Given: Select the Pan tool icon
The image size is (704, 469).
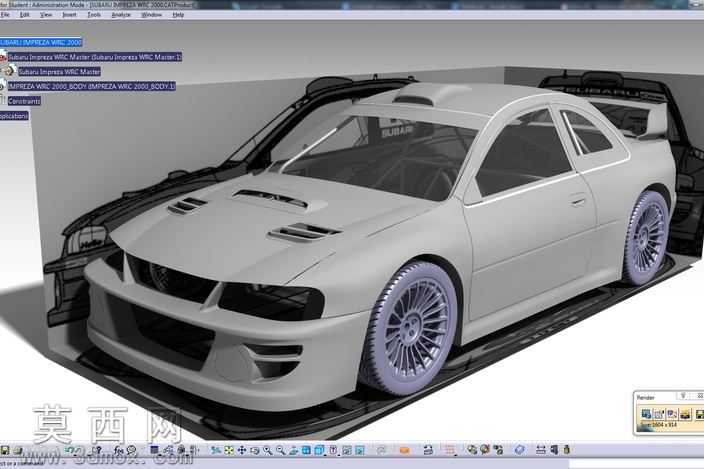Looking at the screenshot, I should point(242,450).
